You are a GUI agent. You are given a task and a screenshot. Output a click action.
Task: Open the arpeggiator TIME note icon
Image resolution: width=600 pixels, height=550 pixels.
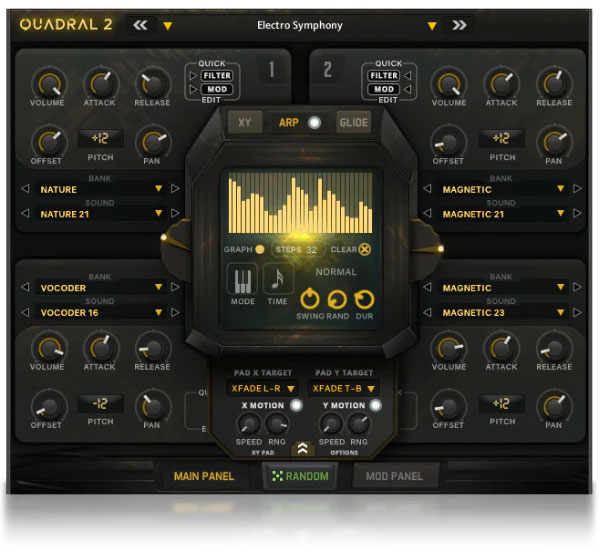[278, 279]
